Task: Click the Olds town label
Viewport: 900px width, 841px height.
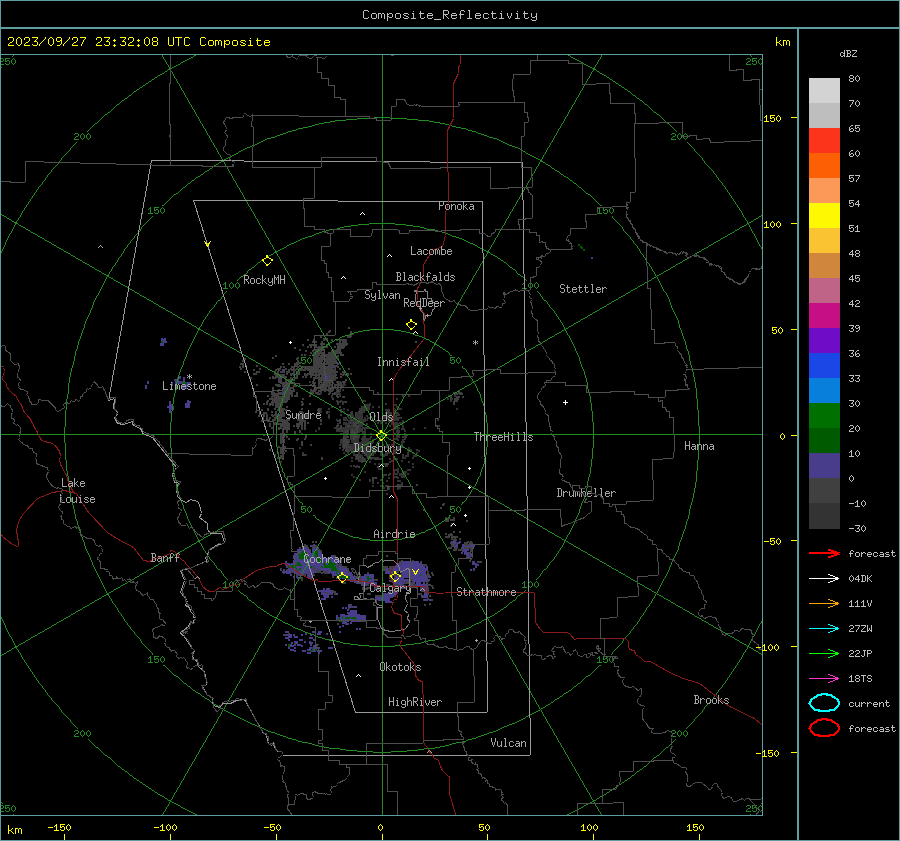Action: point(381,417)
